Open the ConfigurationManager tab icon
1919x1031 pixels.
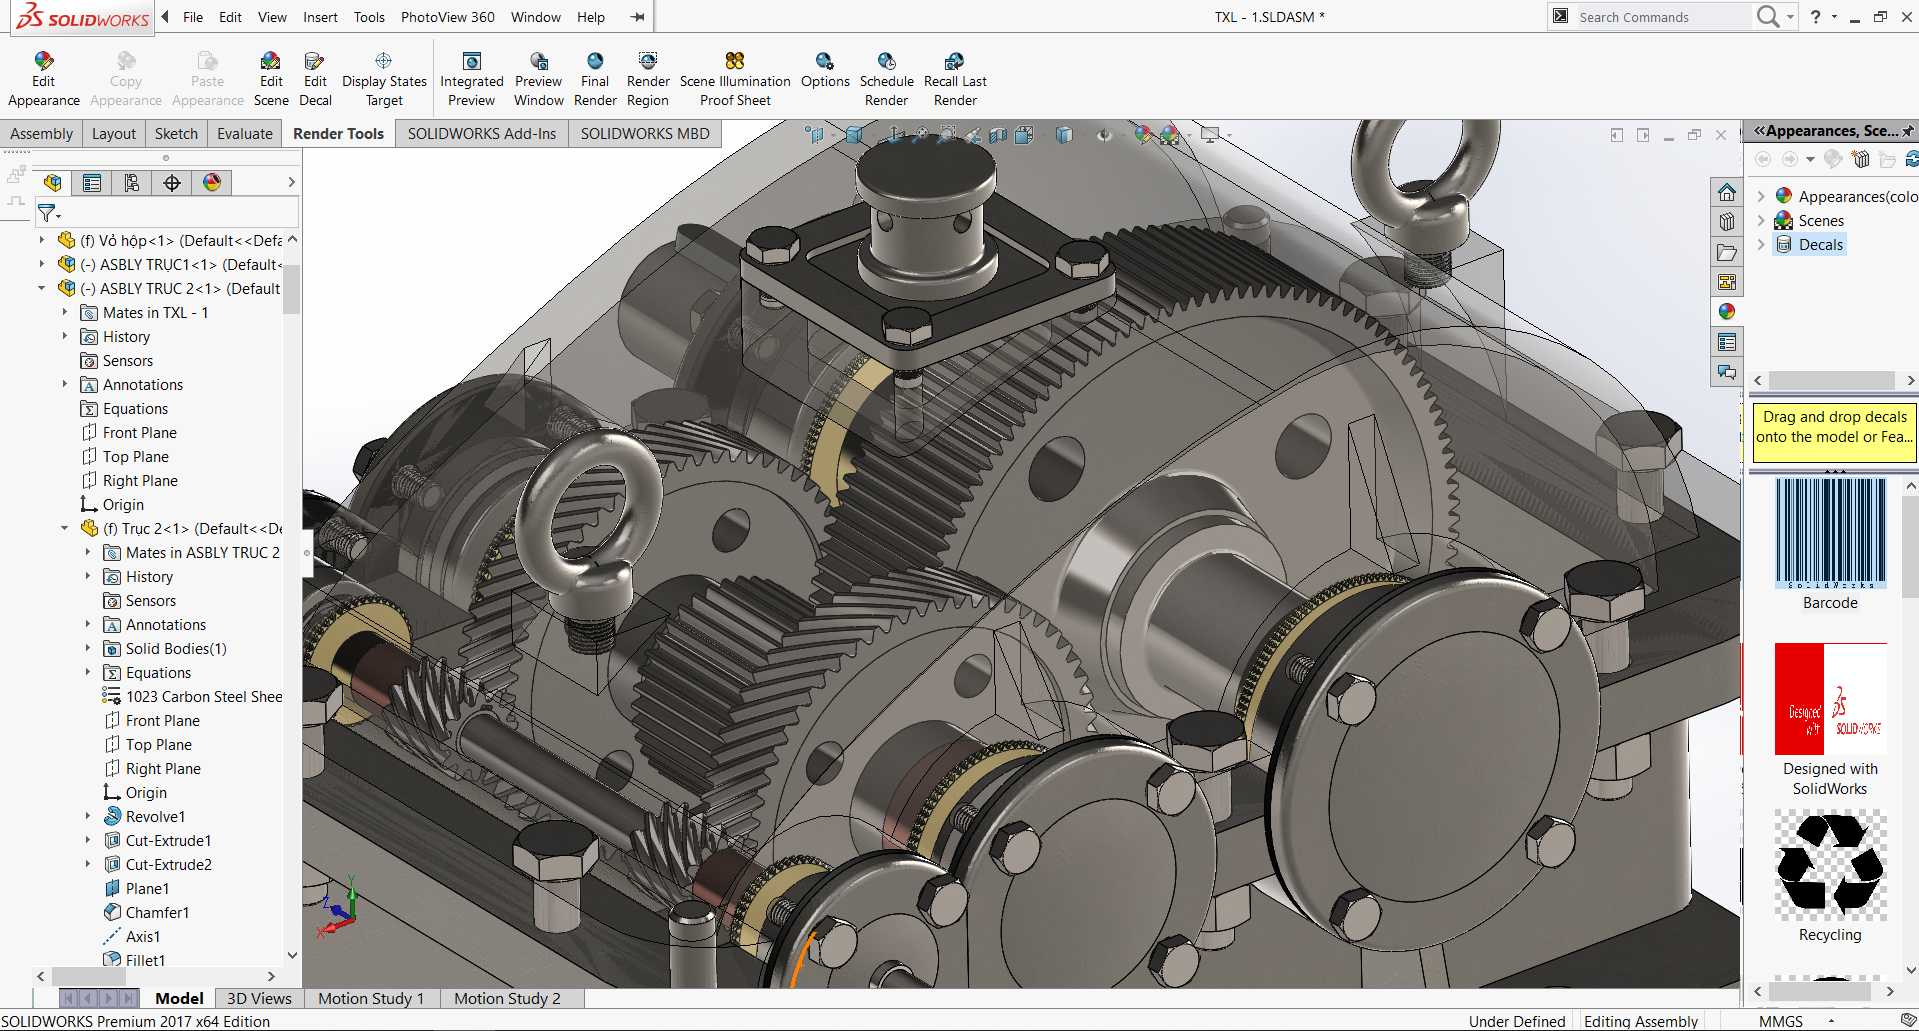pos(132,183)
